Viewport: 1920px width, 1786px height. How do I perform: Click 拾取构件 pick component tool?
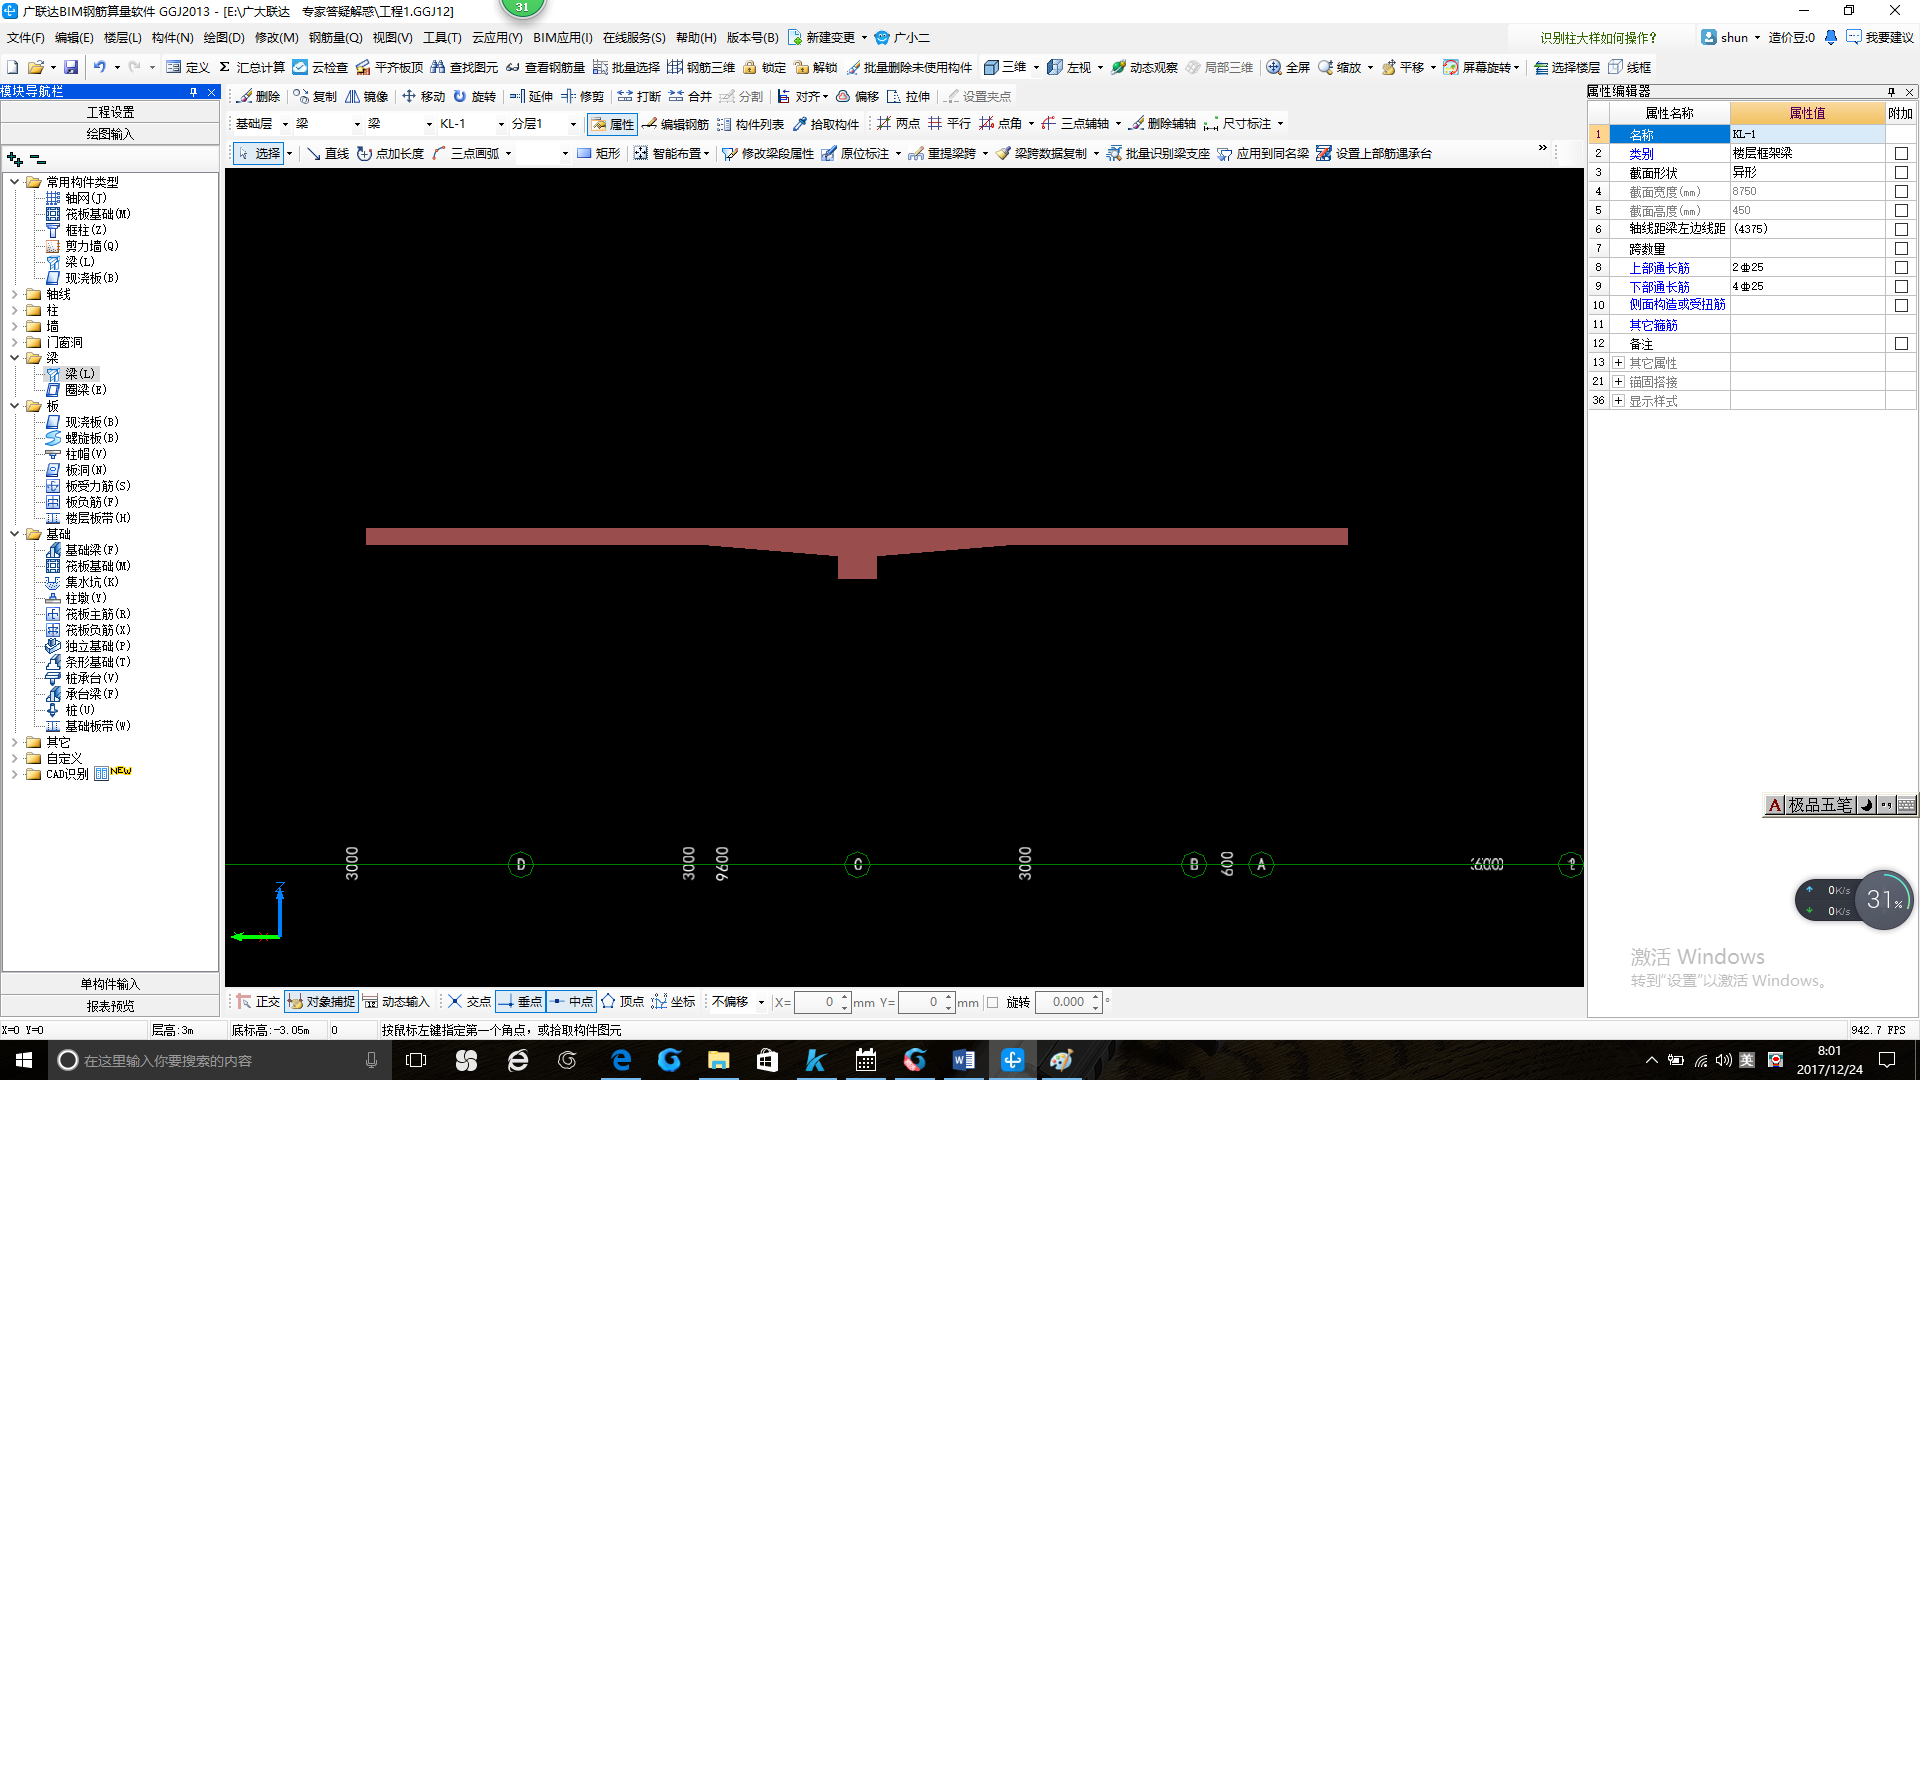tap(826, 124)
